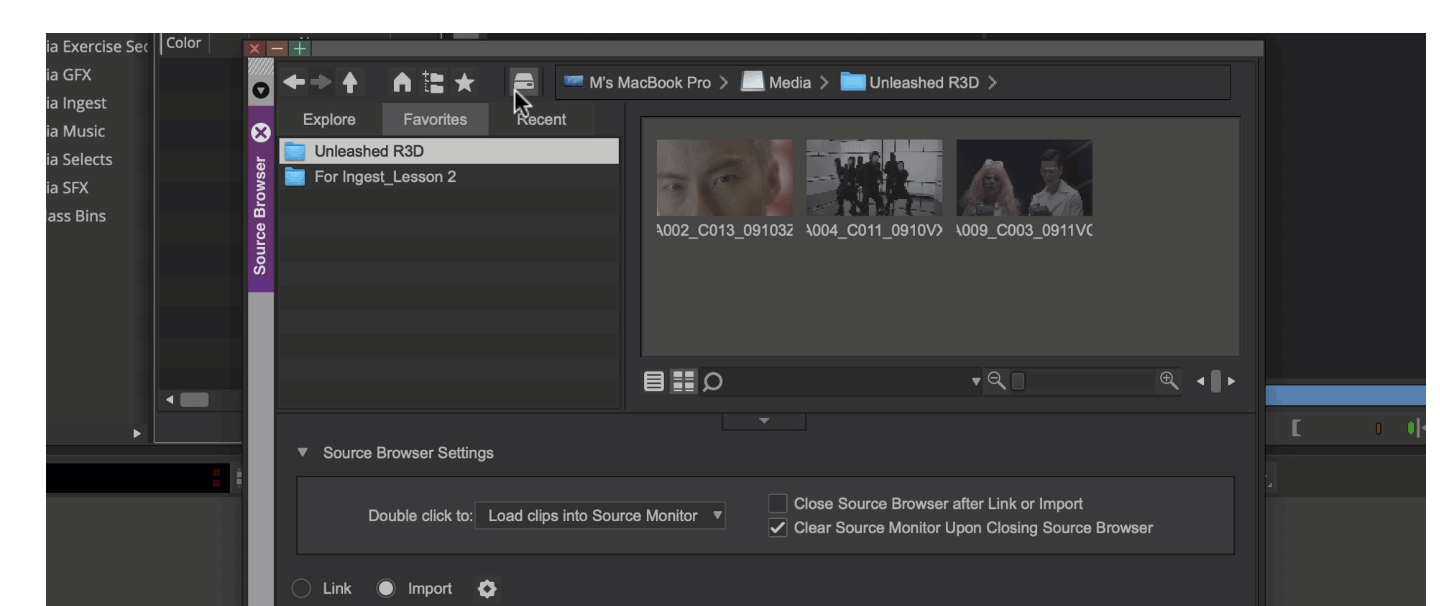
Task: Expand the chevron after Unleashed R3D in the path
Action: pyautogui.click(x=992, y=83)
